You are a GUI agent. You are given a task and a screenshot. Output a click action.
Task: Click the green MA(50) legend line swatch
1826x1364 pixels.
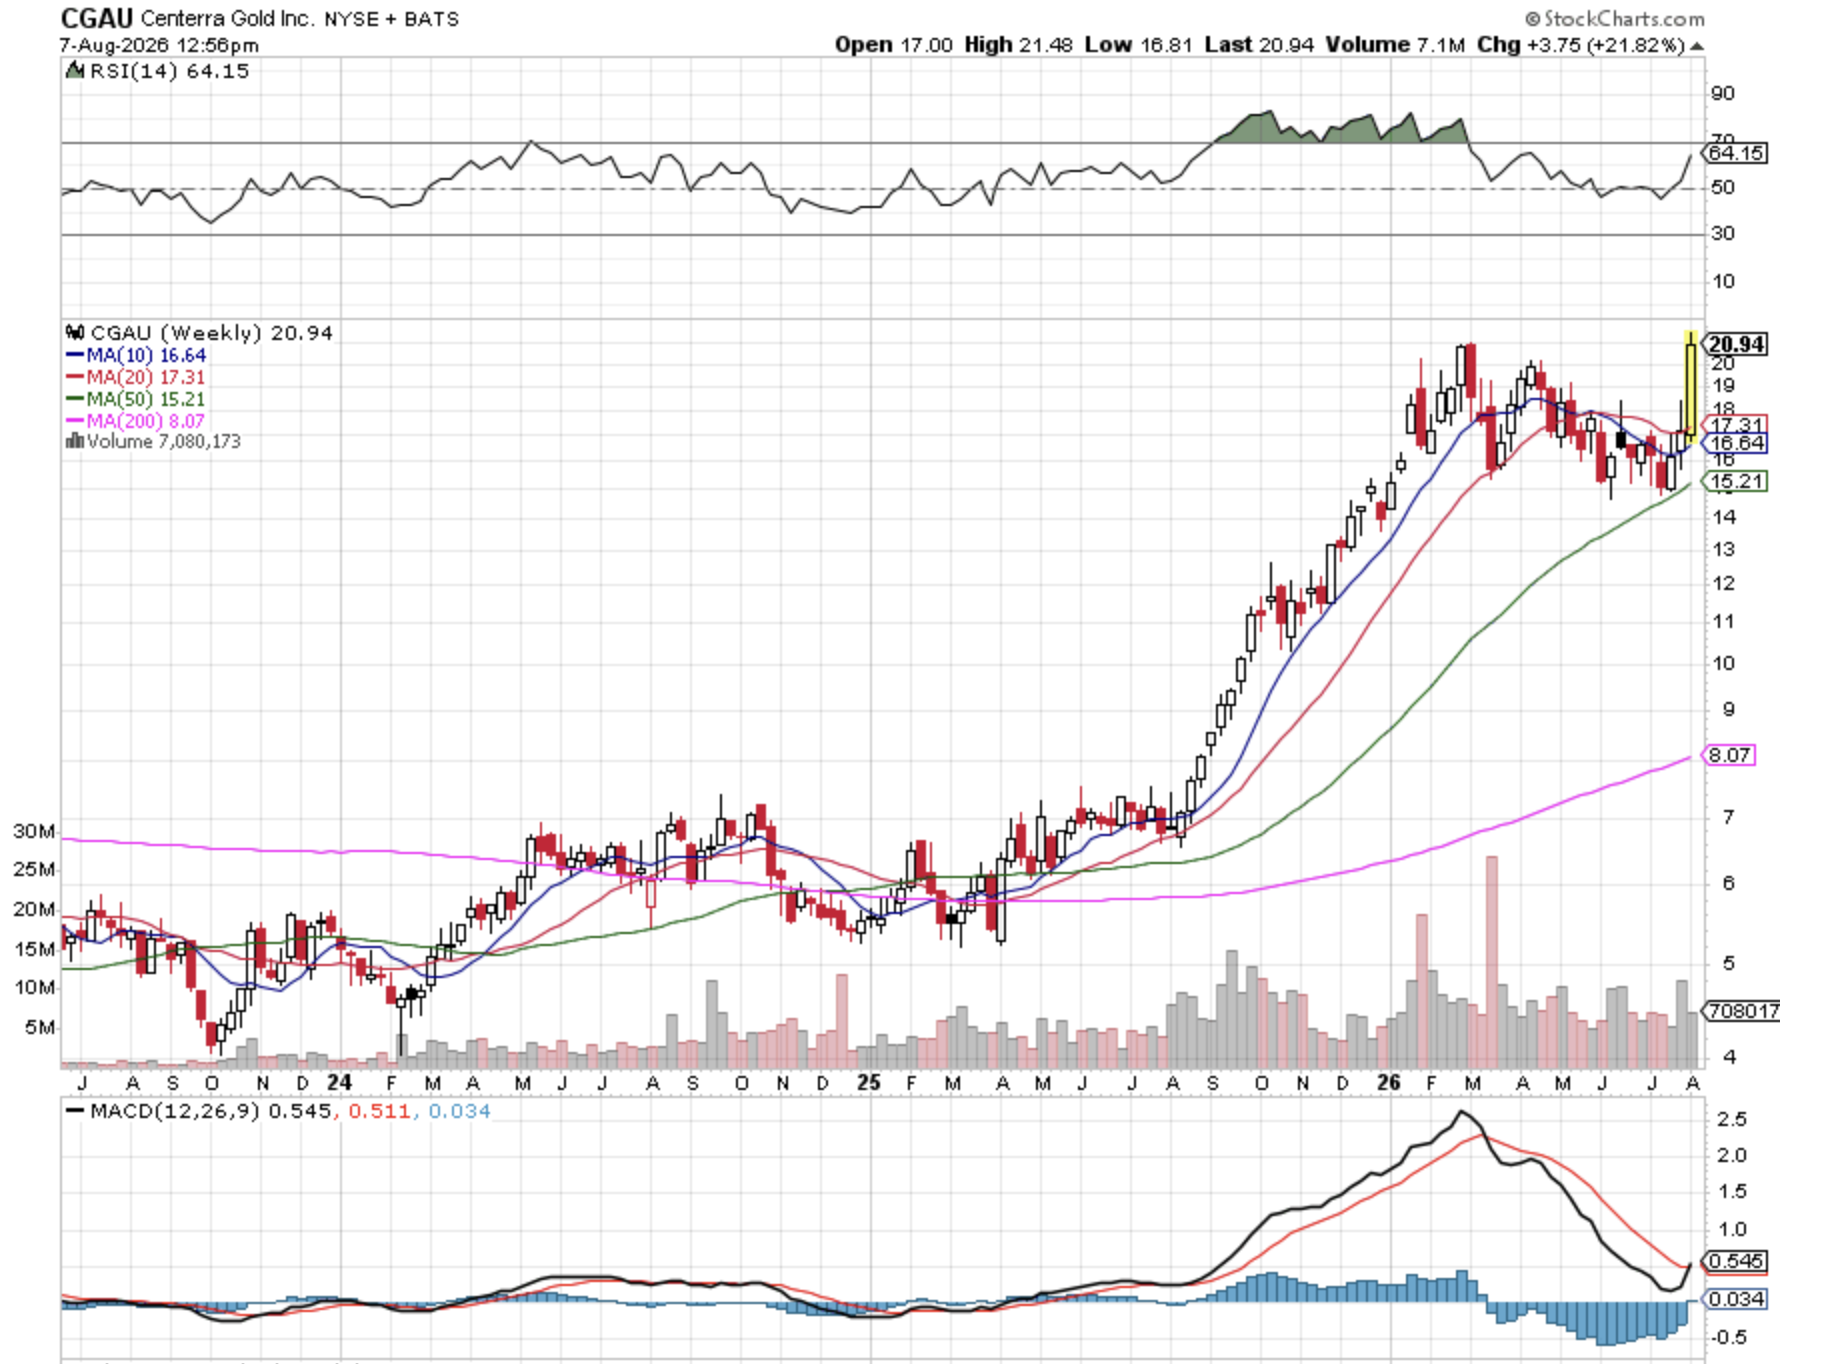[75, 399]
